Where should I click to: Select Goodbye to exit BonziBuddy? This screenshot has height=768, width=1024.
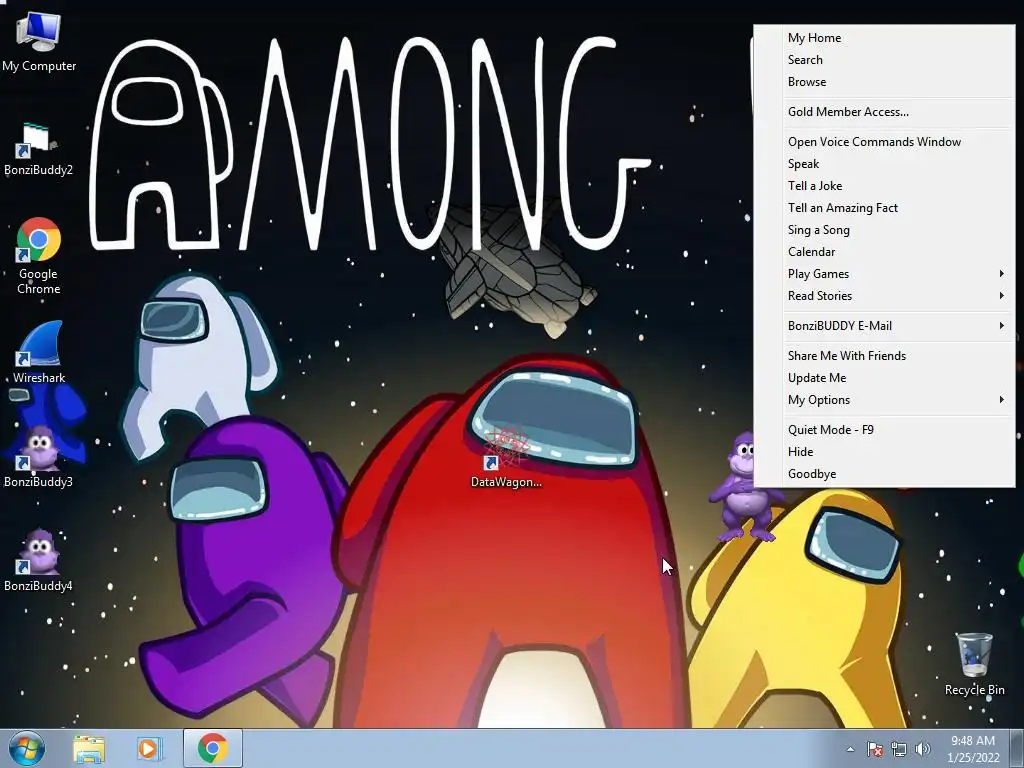click(x=884, y=473)
